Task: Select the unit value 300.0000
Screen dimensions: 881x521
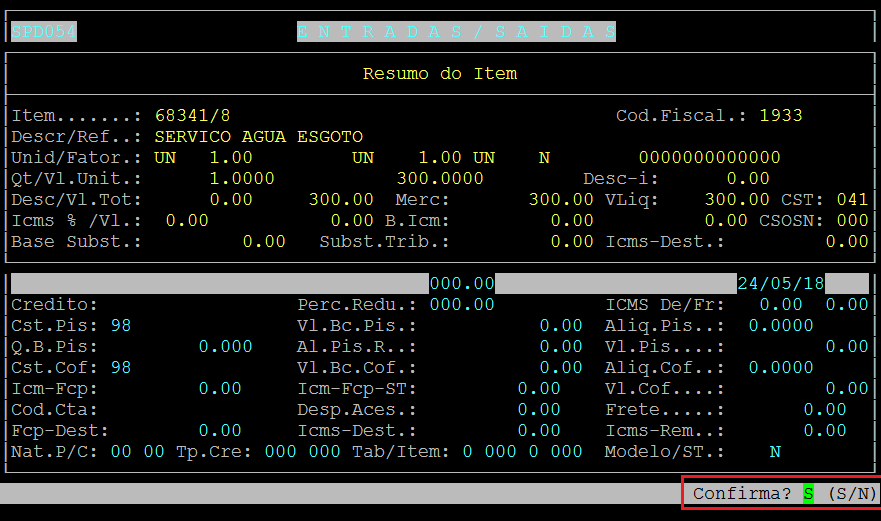Action: pyautogui.click(x=440, y=178)
